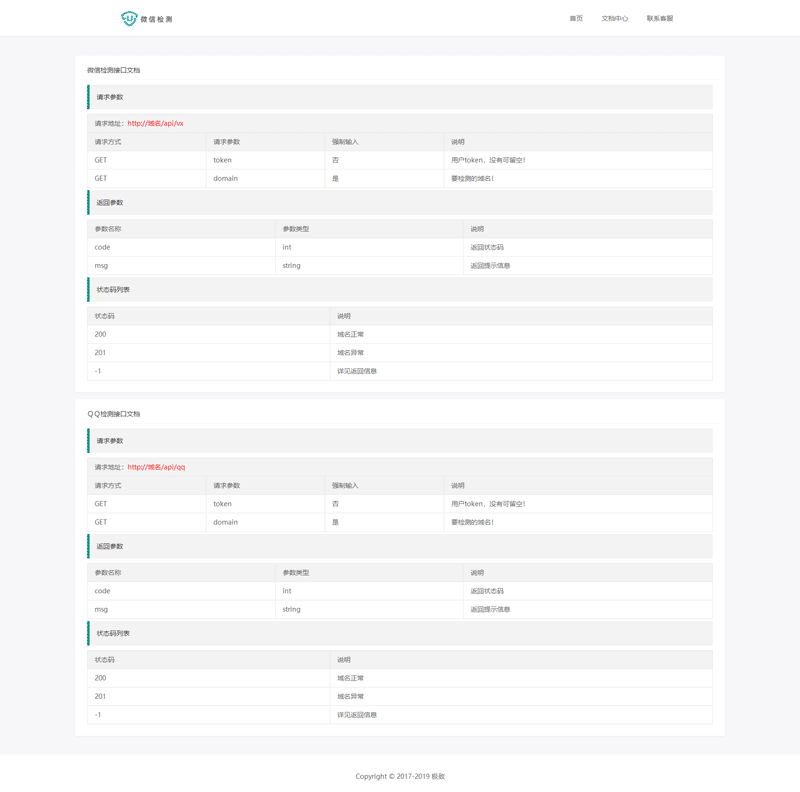Go to 文档中心 in the top navigation

click(615, 19)
